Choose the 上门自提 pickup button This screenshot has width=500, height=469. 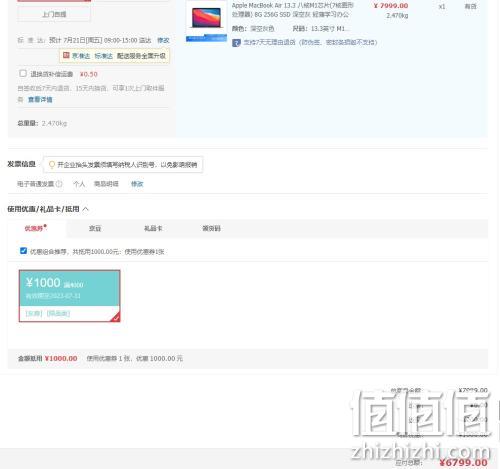(x=54, y=14)
